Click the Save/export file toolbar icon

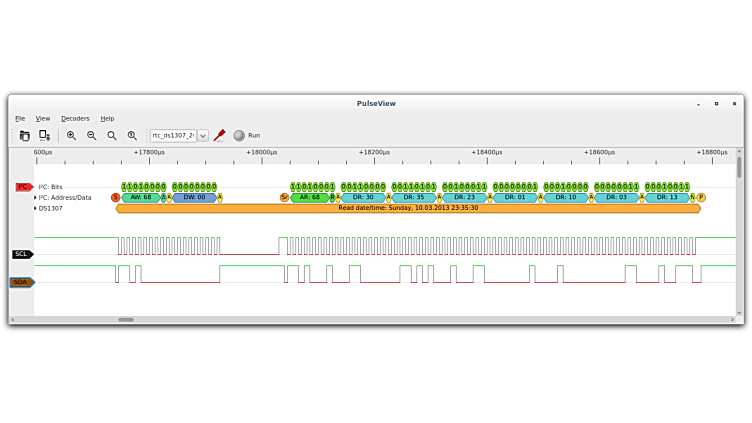[44, 136]
